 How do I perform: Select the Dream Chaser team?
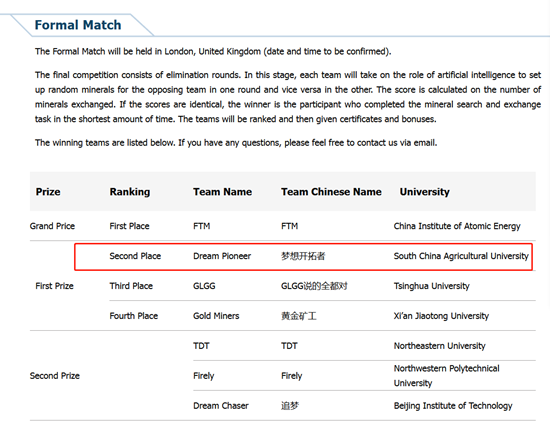(221, 406)
